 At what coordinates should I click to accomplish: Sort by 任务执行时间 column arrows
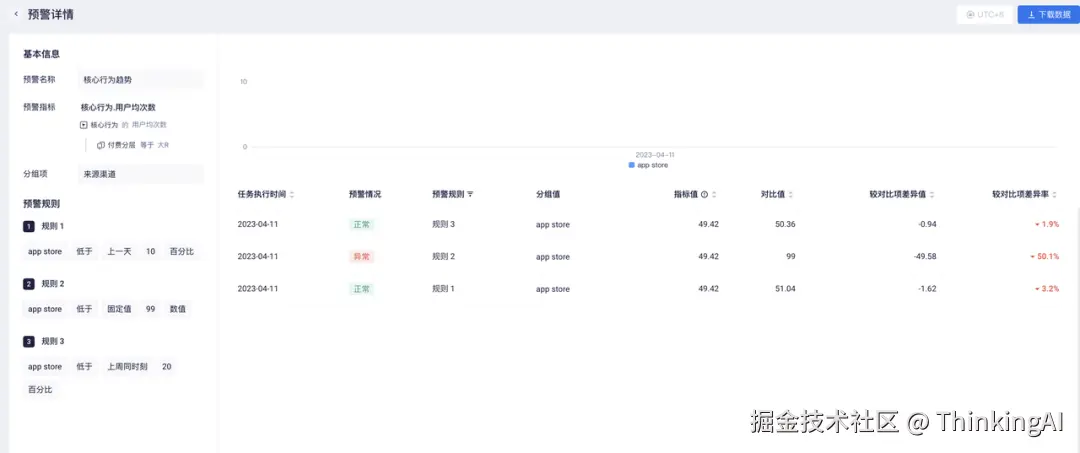(292, 195)
